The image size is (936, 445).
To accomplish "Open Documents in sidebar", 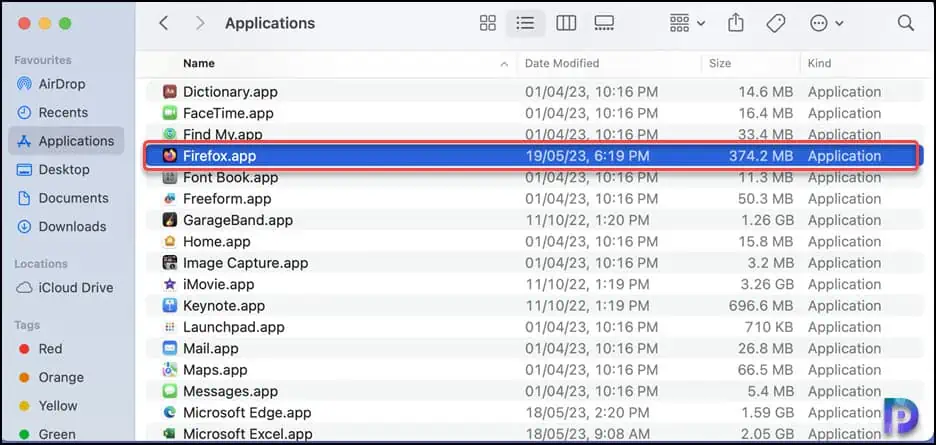I will [73, 198].
